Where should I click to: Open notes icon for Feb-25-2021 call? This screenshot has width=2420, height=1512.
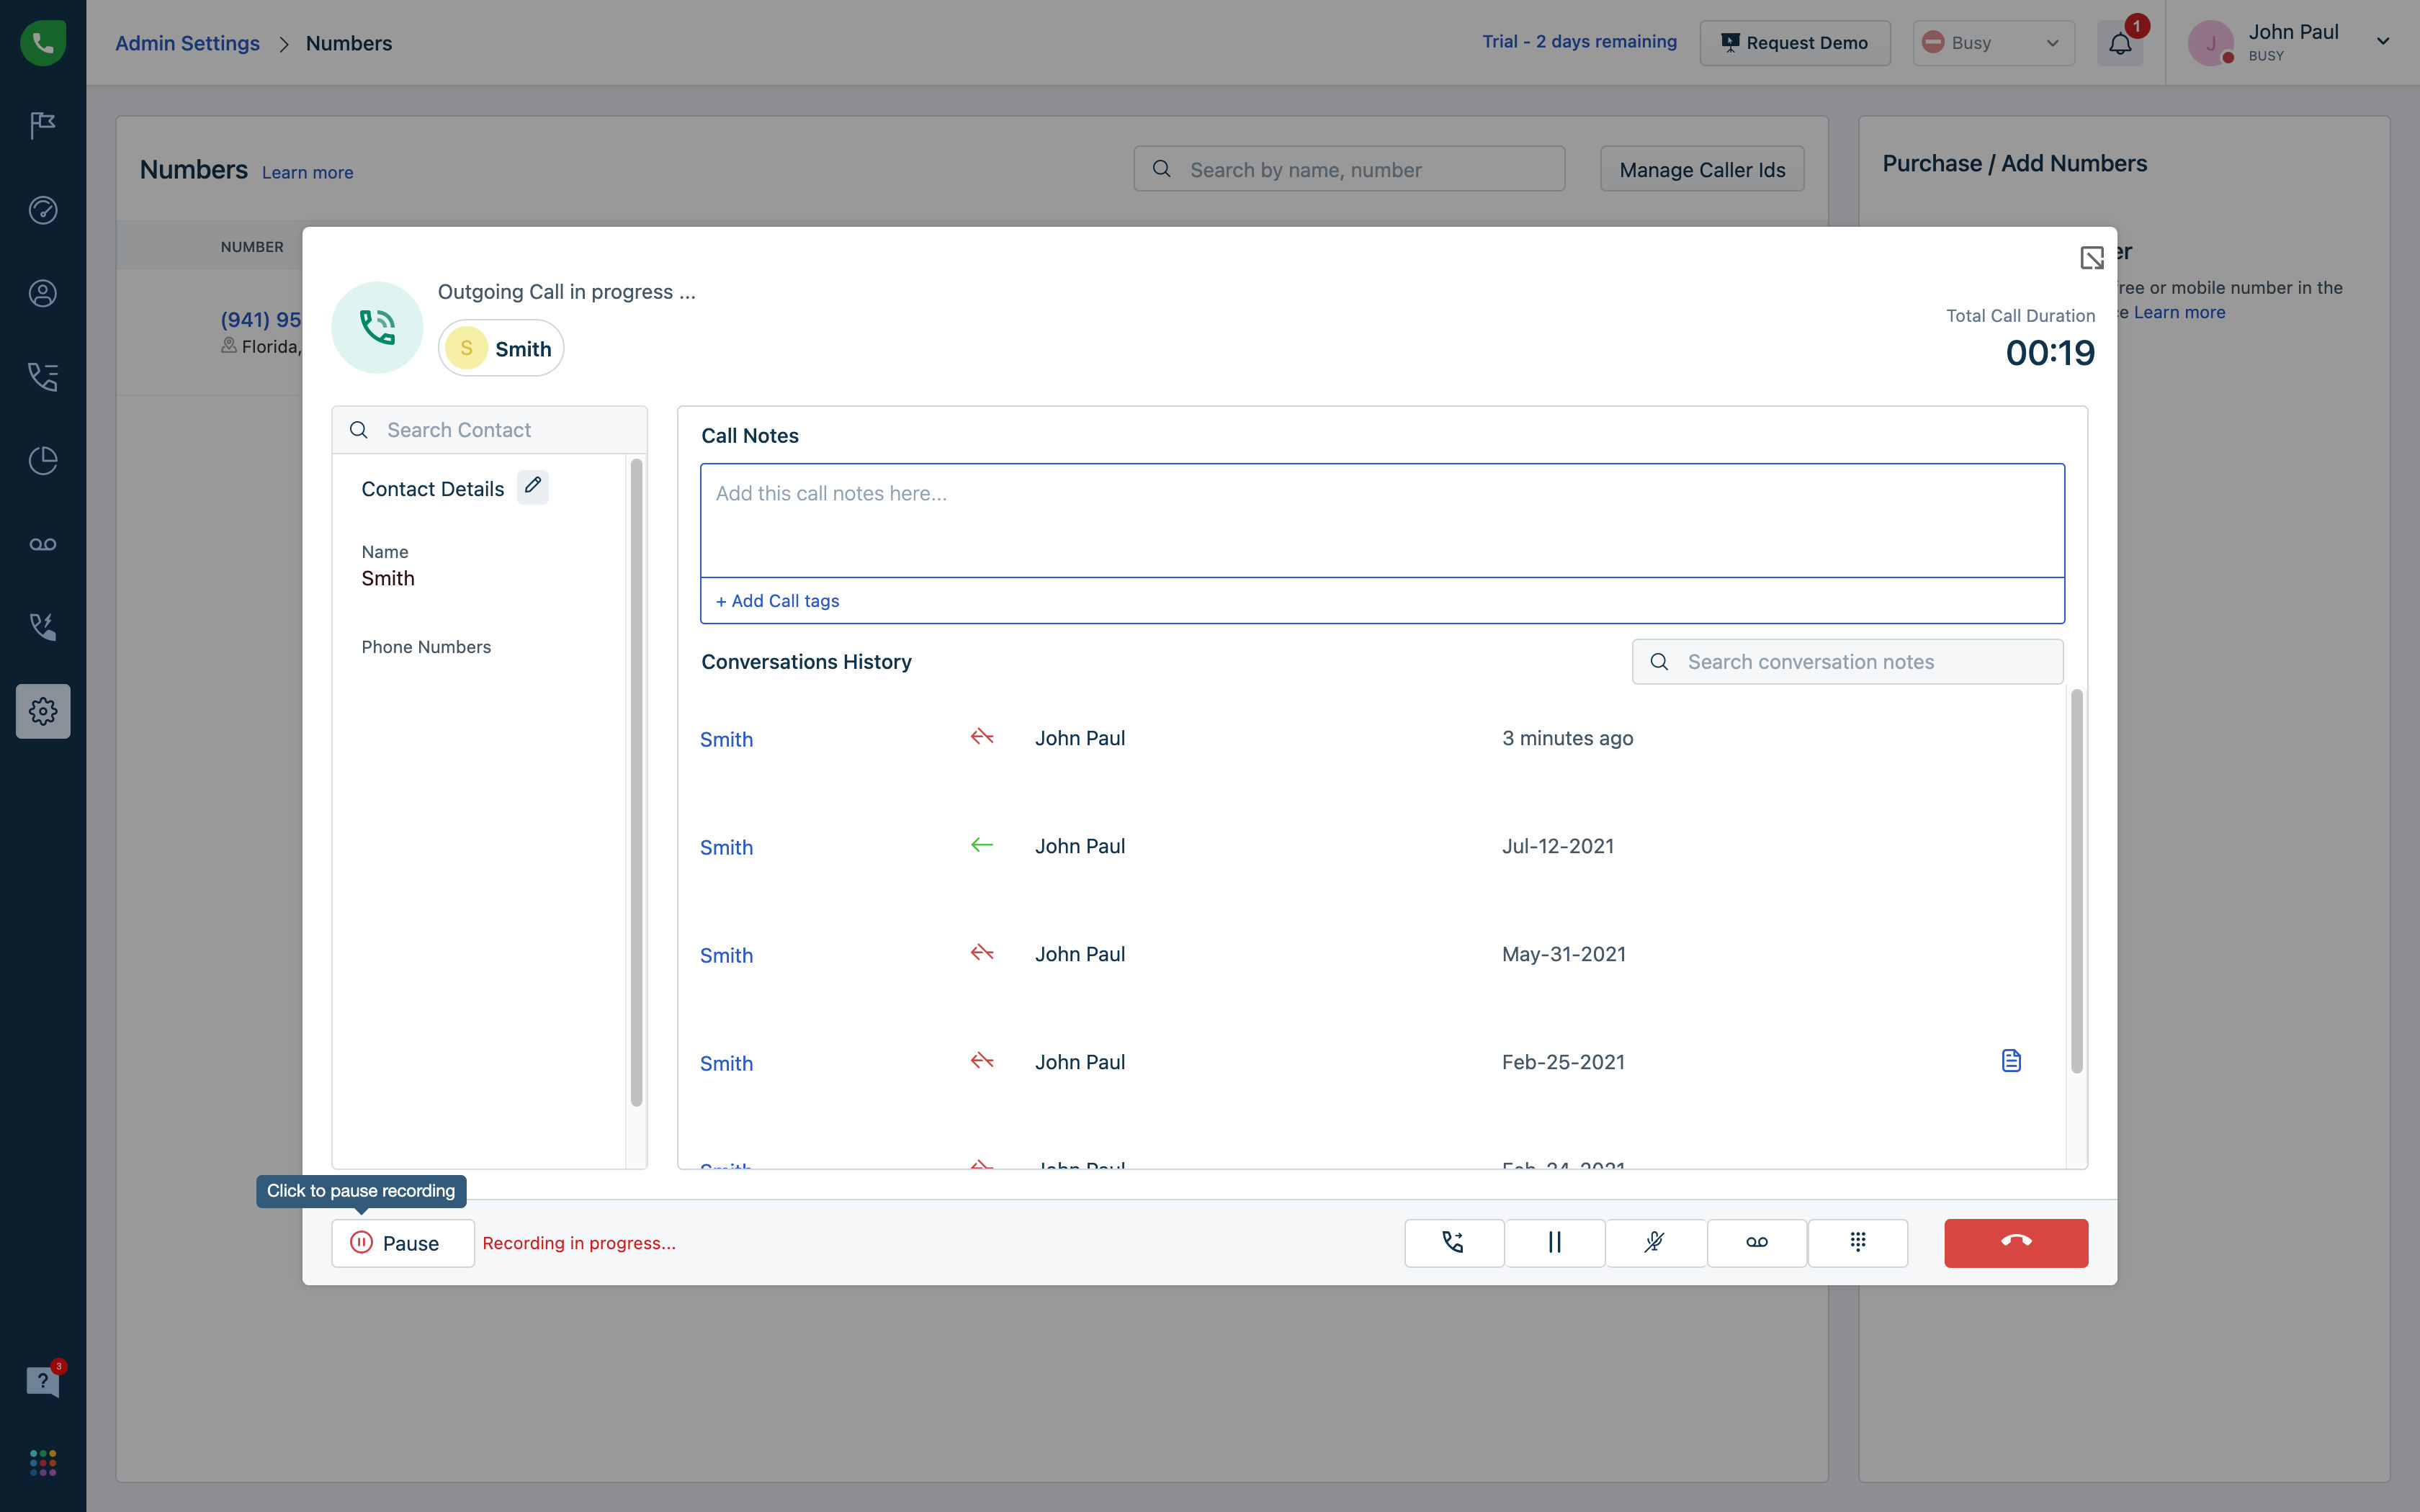2011,1061
